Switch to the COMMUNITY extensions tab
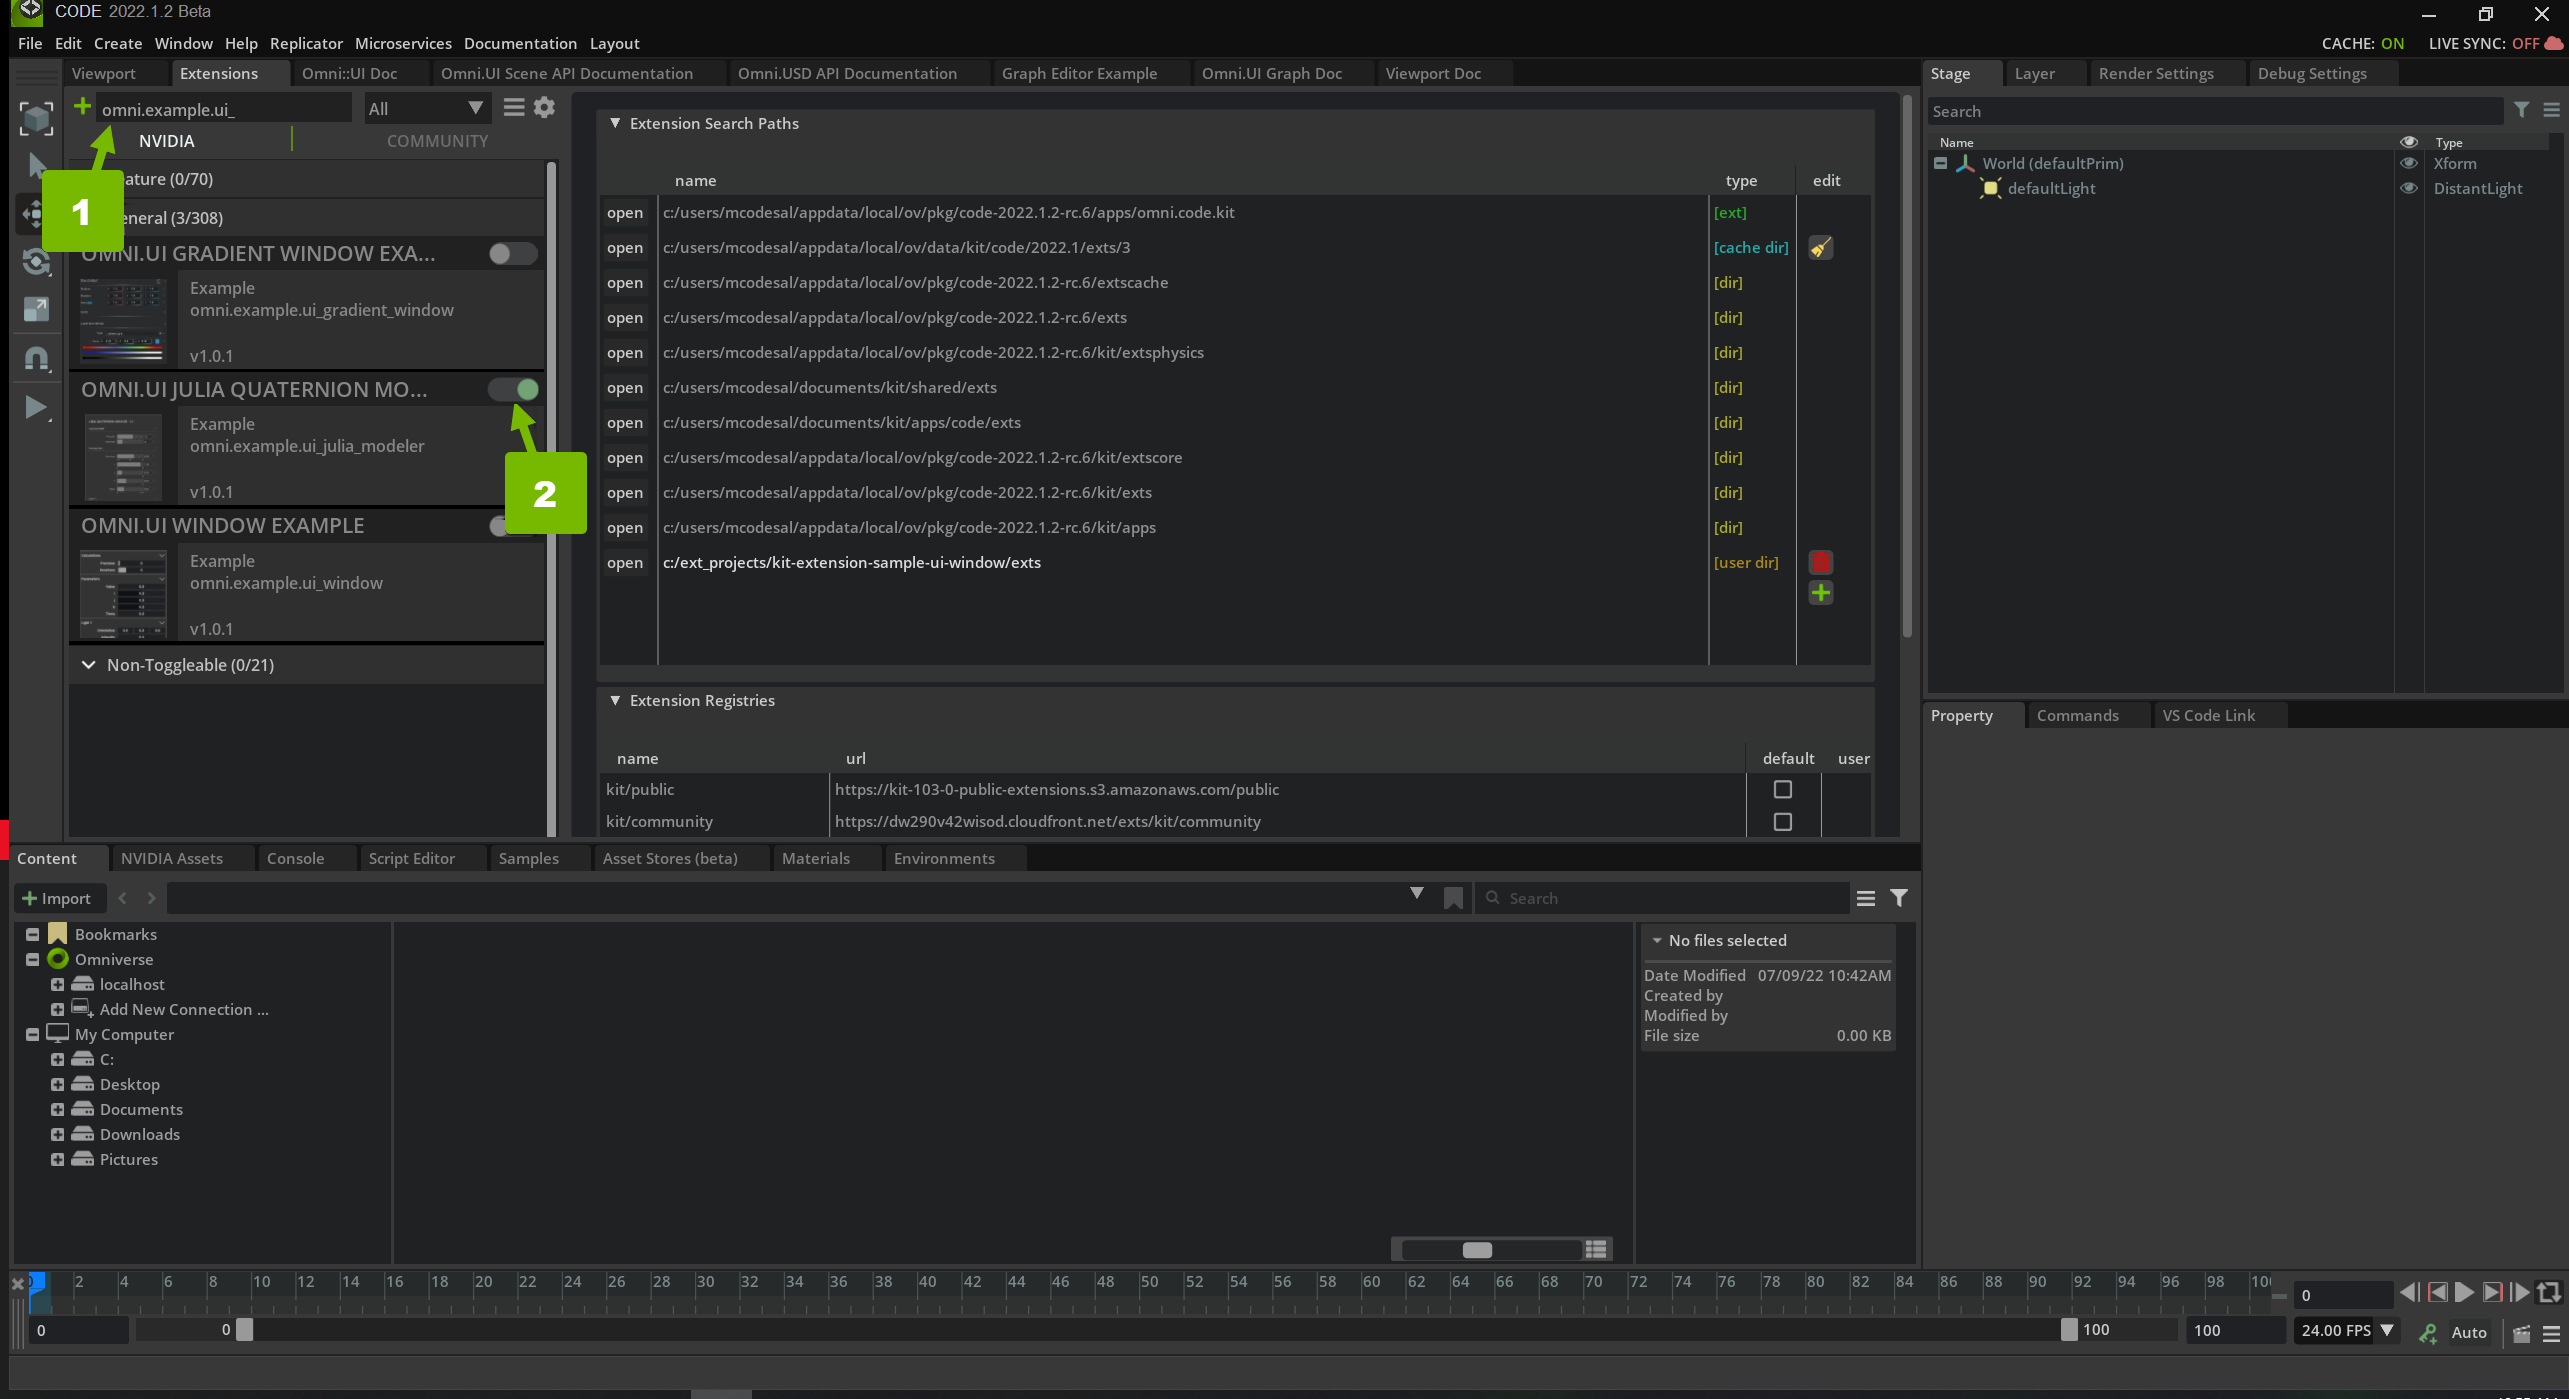The height and width of the screenshot is (1399, 2569). click(x=437, y=141)
